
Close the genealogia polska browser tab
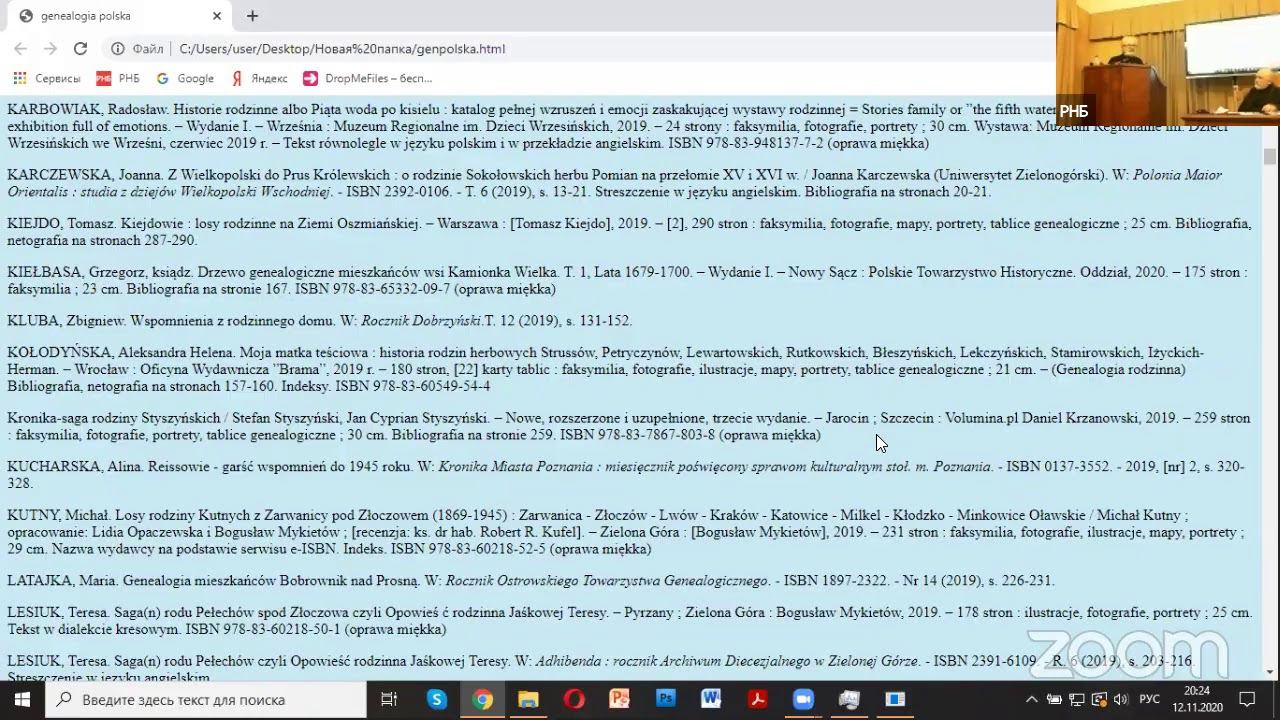point(217,16)
